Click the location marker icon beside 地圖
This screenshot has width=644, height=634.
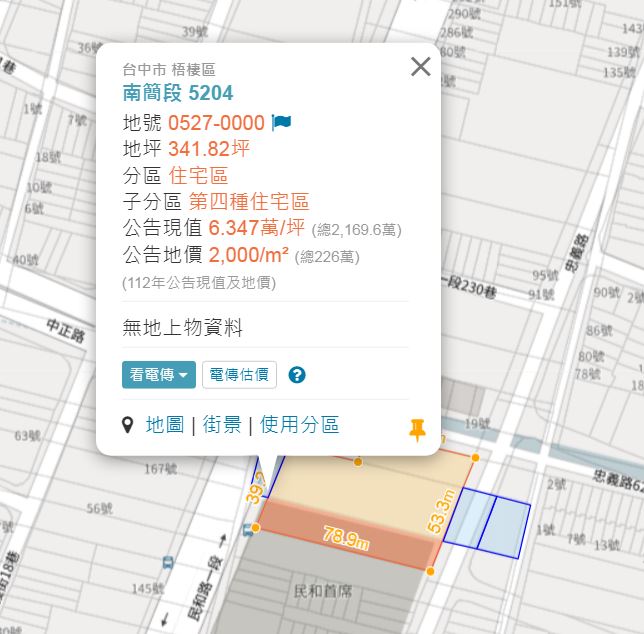tap(128, 425)
